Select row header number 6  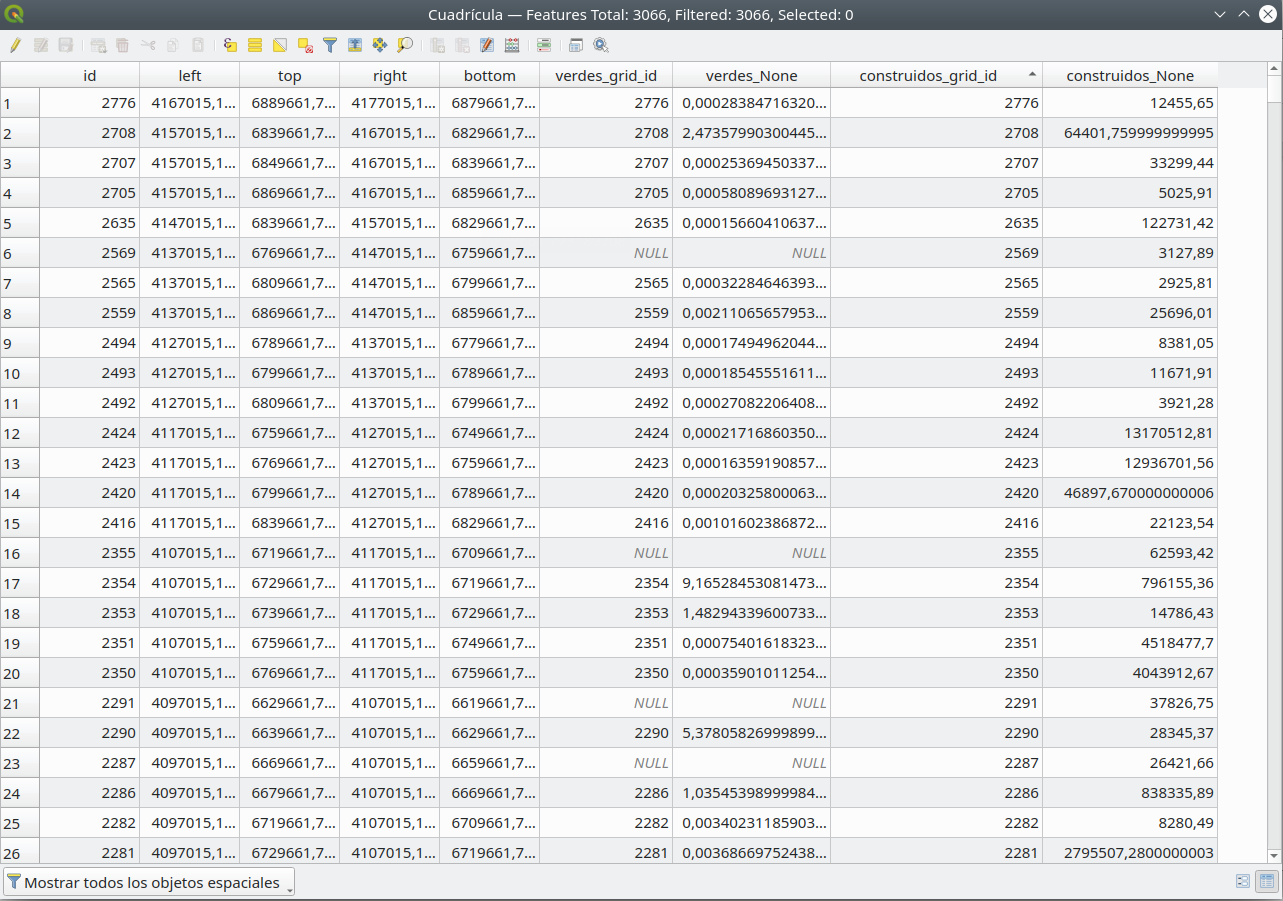click(x=20, y=253)
